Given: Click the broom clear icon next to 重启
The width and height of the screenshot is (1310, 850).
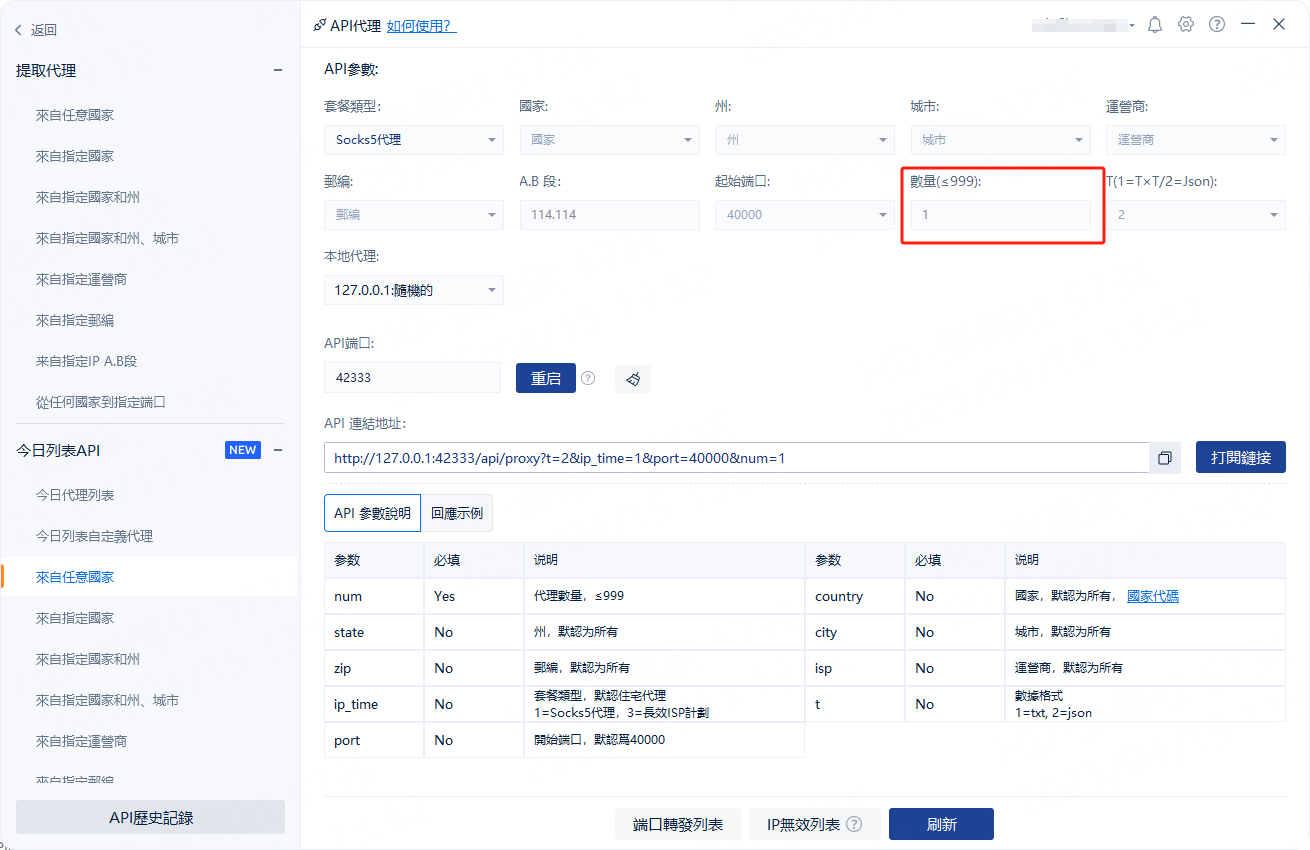Looking at the screenshot, I should point(633,378).
